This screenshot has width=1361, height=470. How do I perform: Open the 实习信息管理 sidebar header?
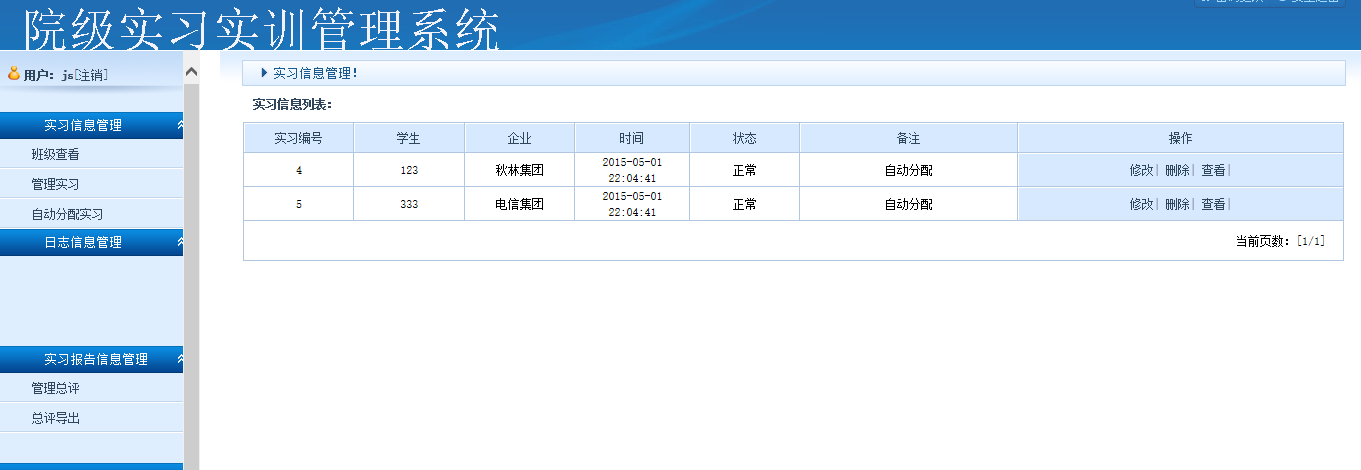point(91,126)
